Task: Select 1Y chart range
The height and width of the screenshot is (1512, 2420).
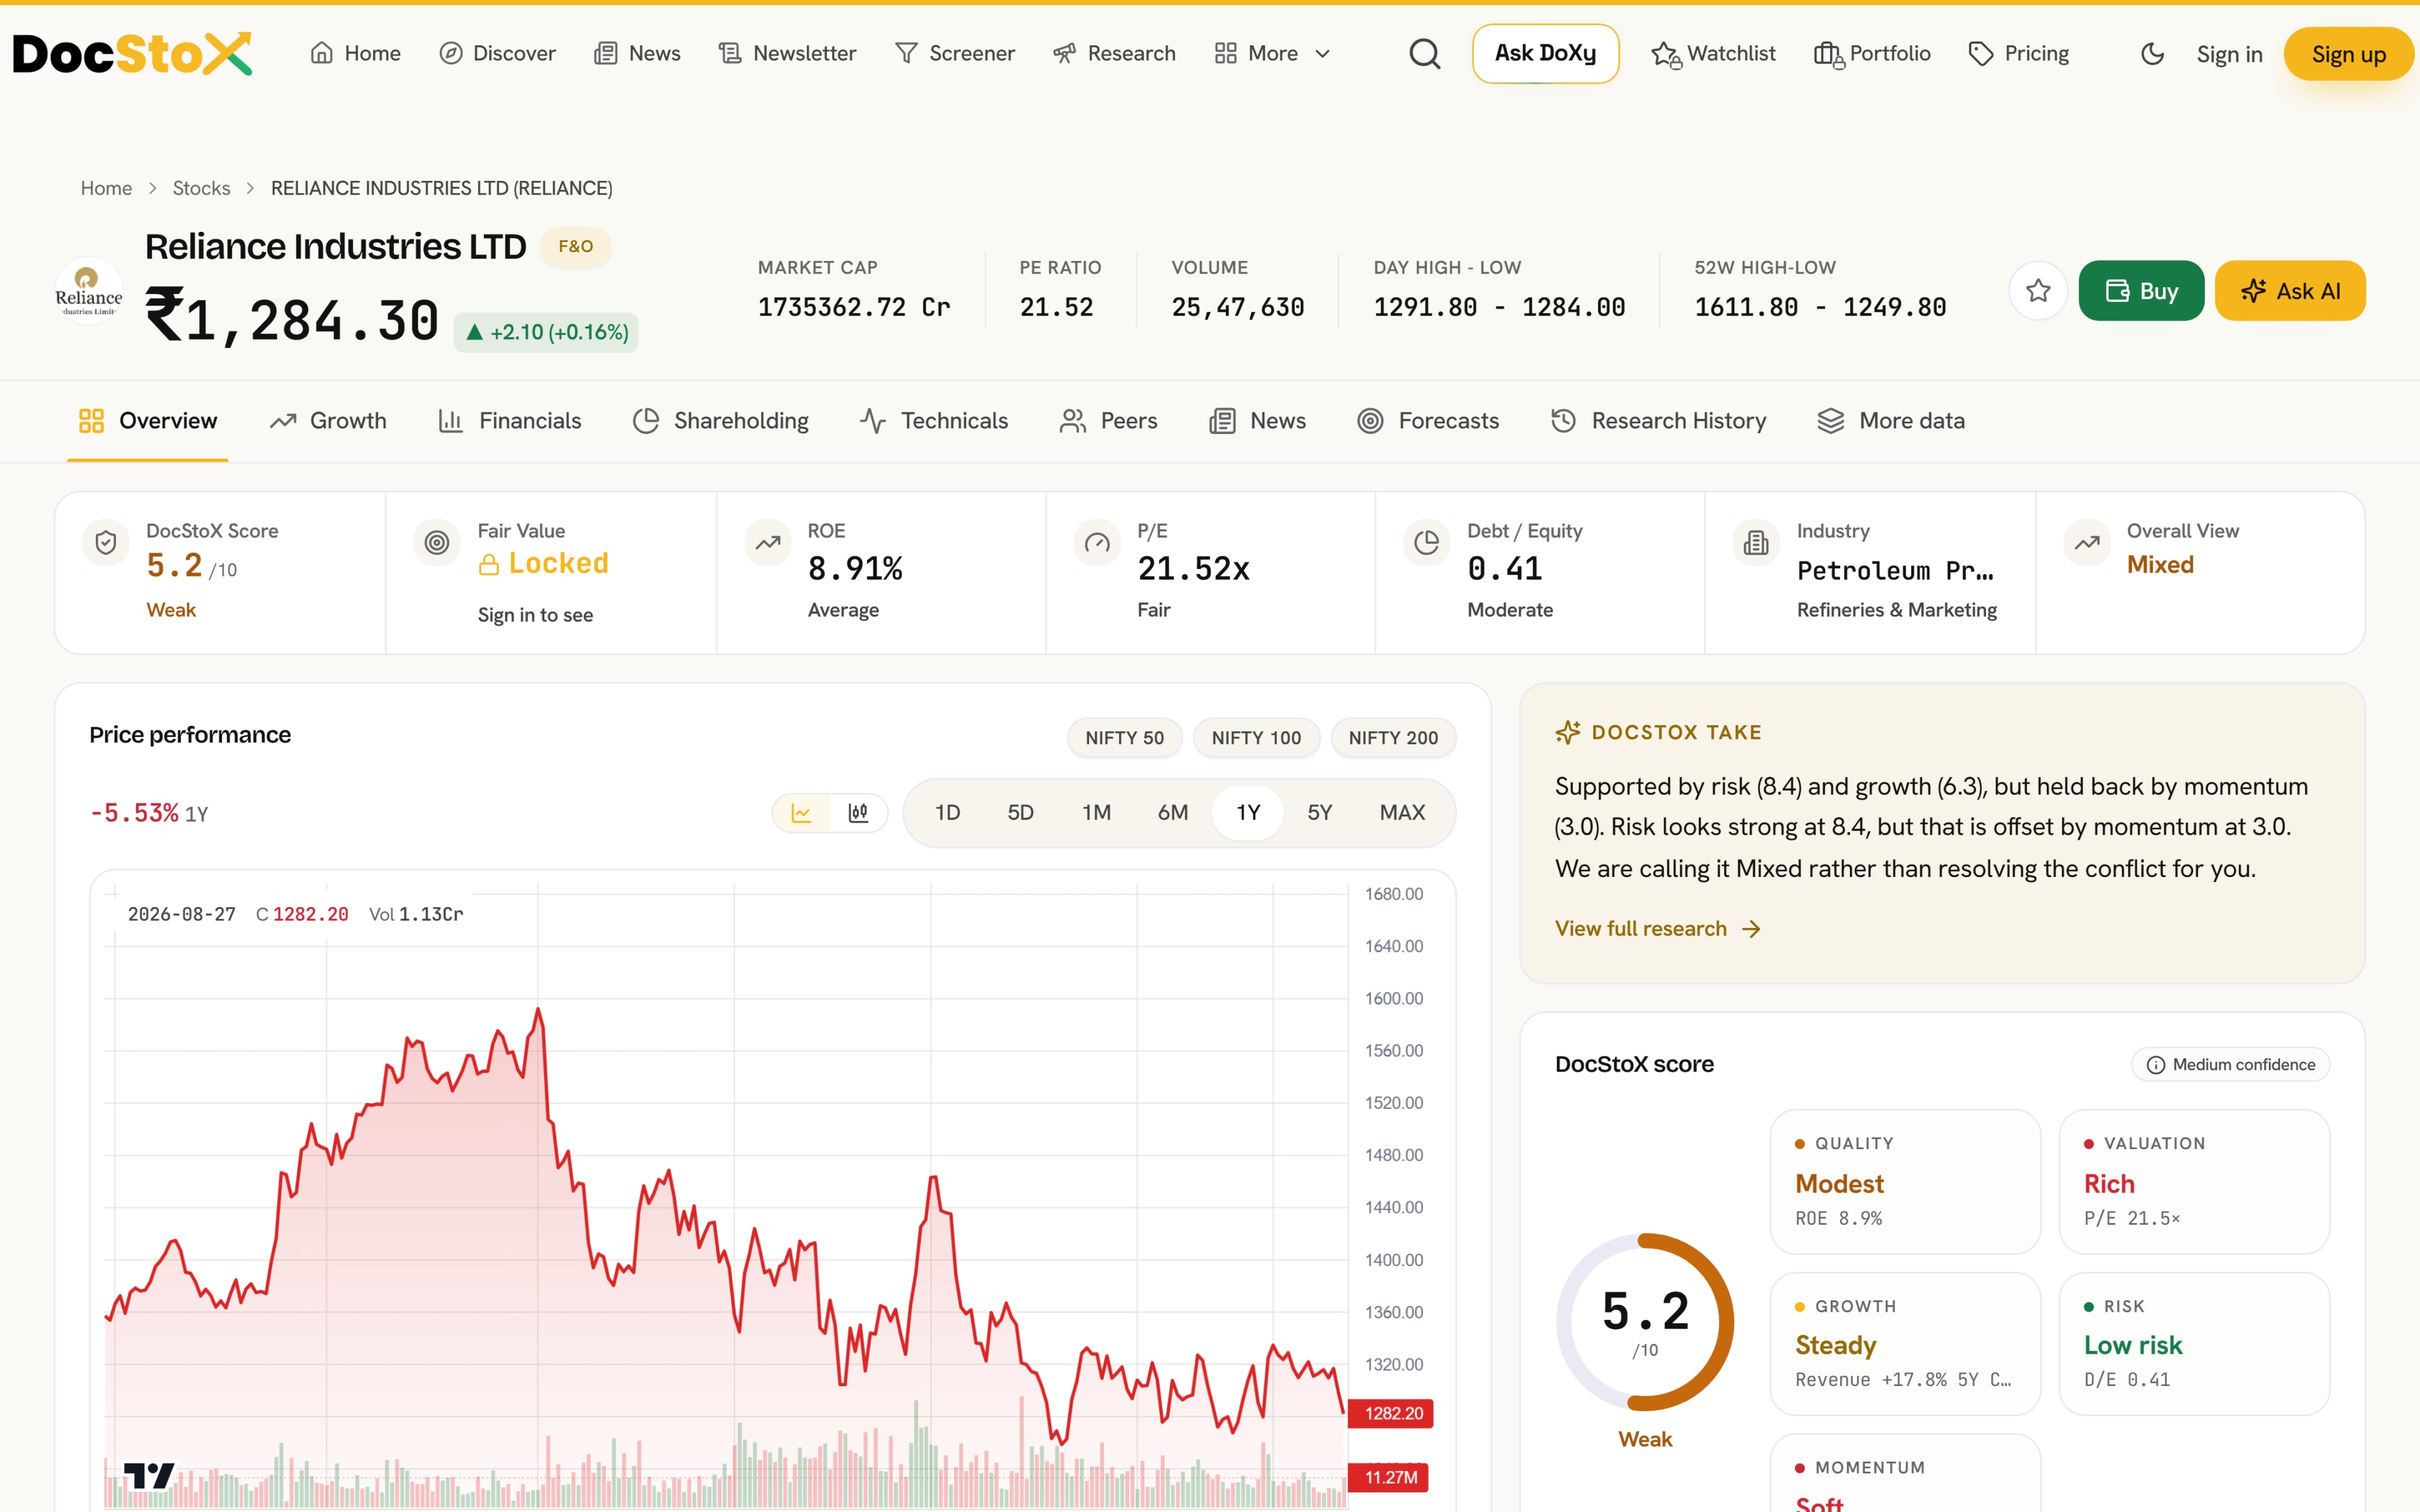Action: pos(1248,813)
